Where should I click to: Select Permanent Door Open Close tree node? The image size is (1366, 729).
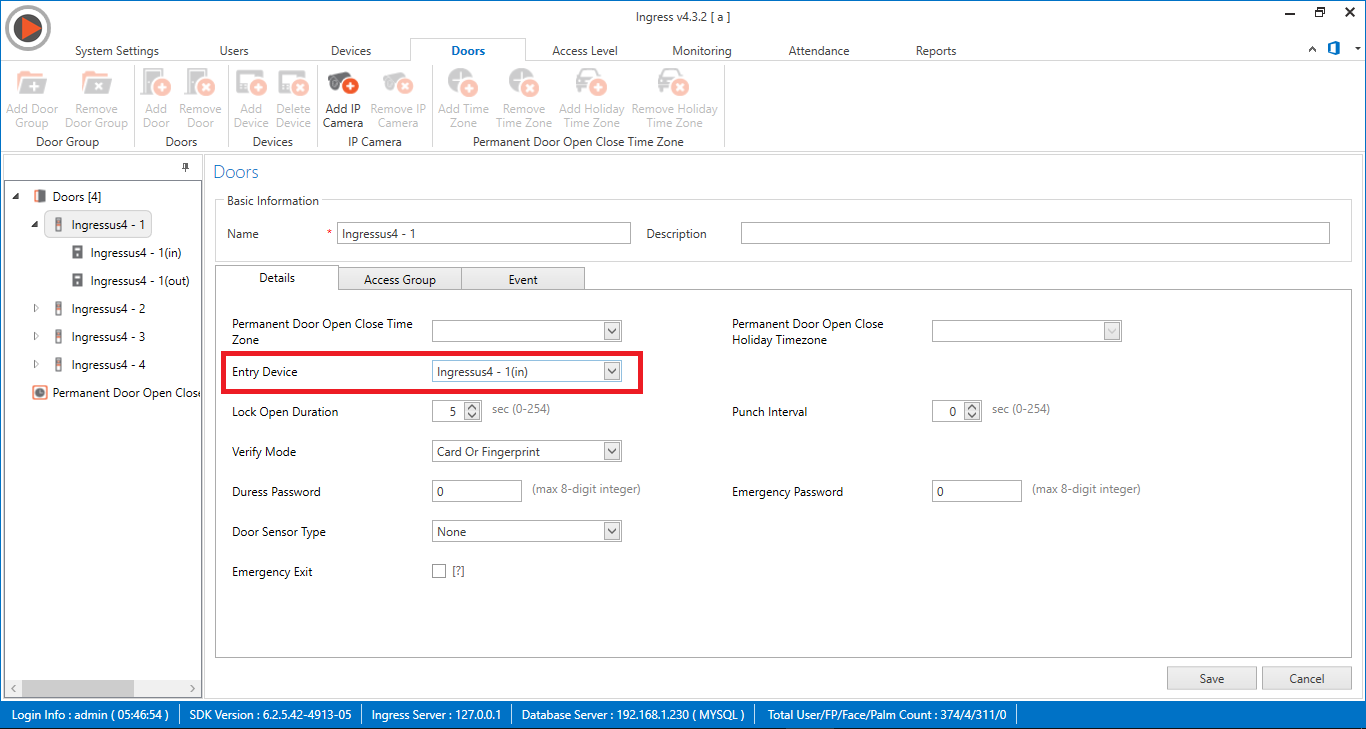pyautogui.click(x=117, y=393)
